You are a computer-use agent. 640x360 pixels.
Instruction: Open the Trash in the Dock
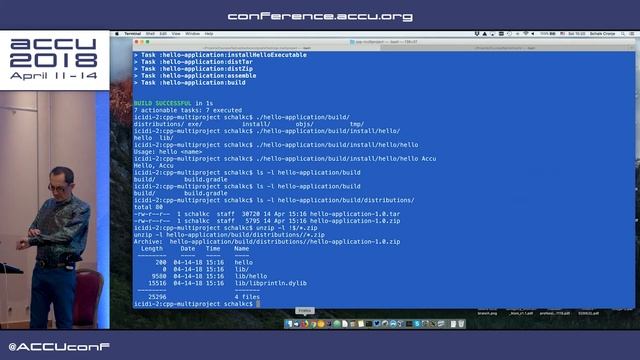tap(461, 324)
